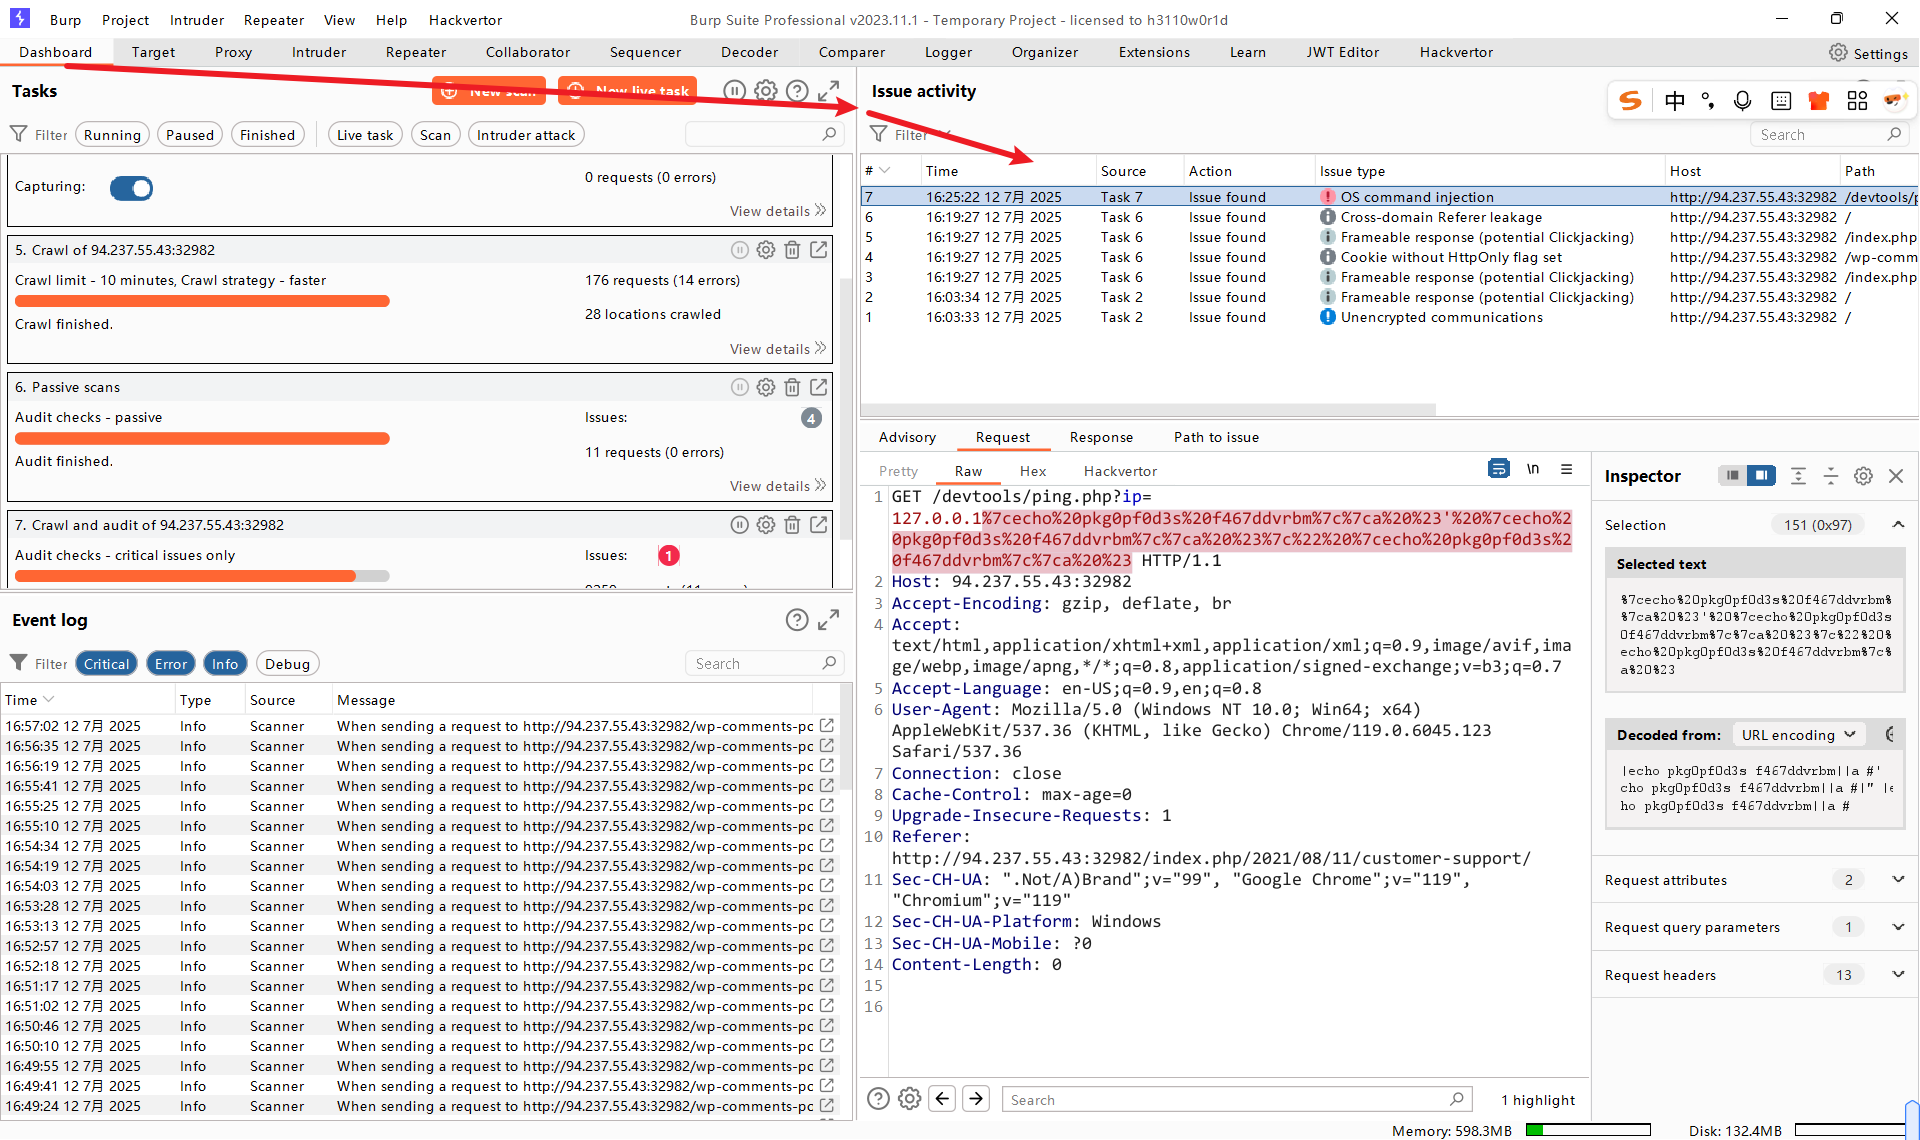Close the Inspector panel
This screenshot has height=1140, width=1920.
point(1896,476)
